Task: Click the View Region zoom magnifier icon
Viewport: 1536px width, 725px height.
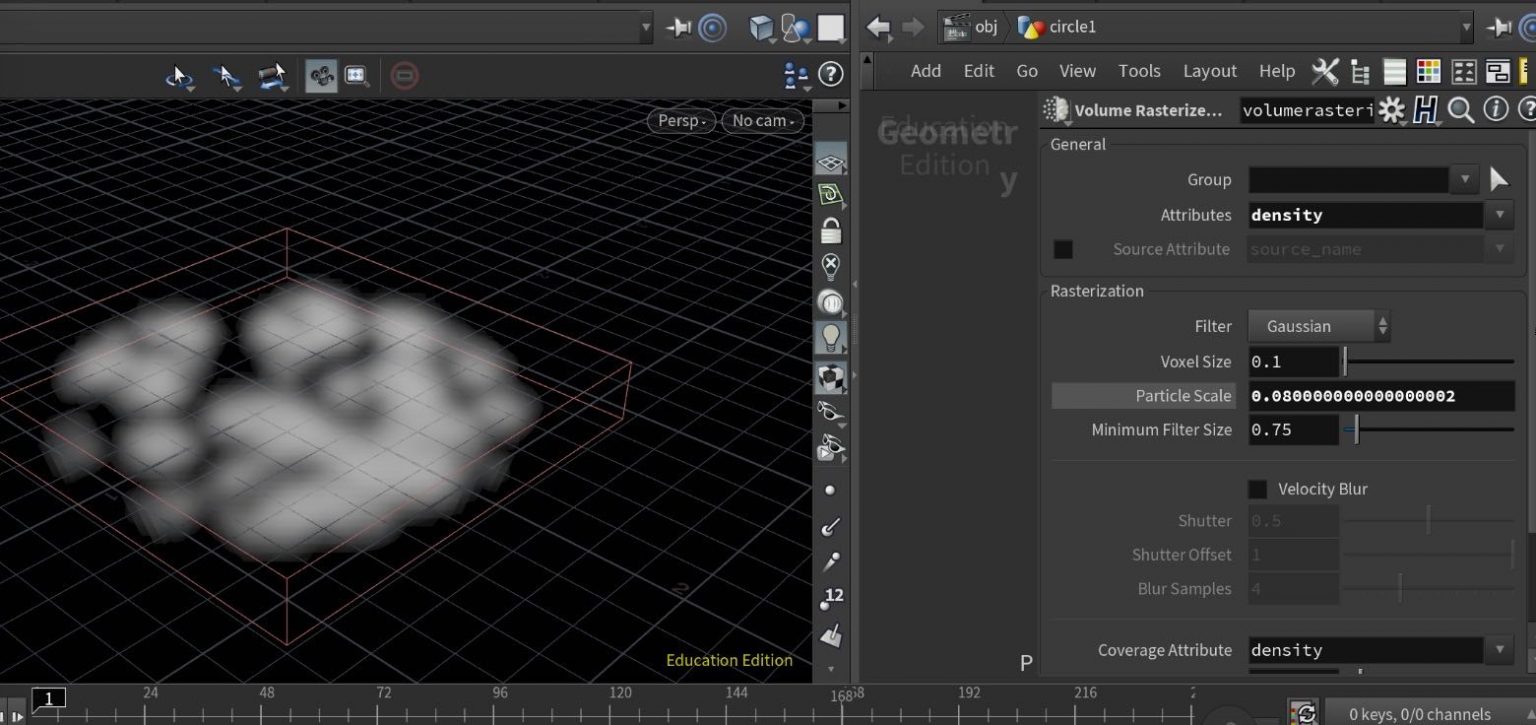Action: 356,74
